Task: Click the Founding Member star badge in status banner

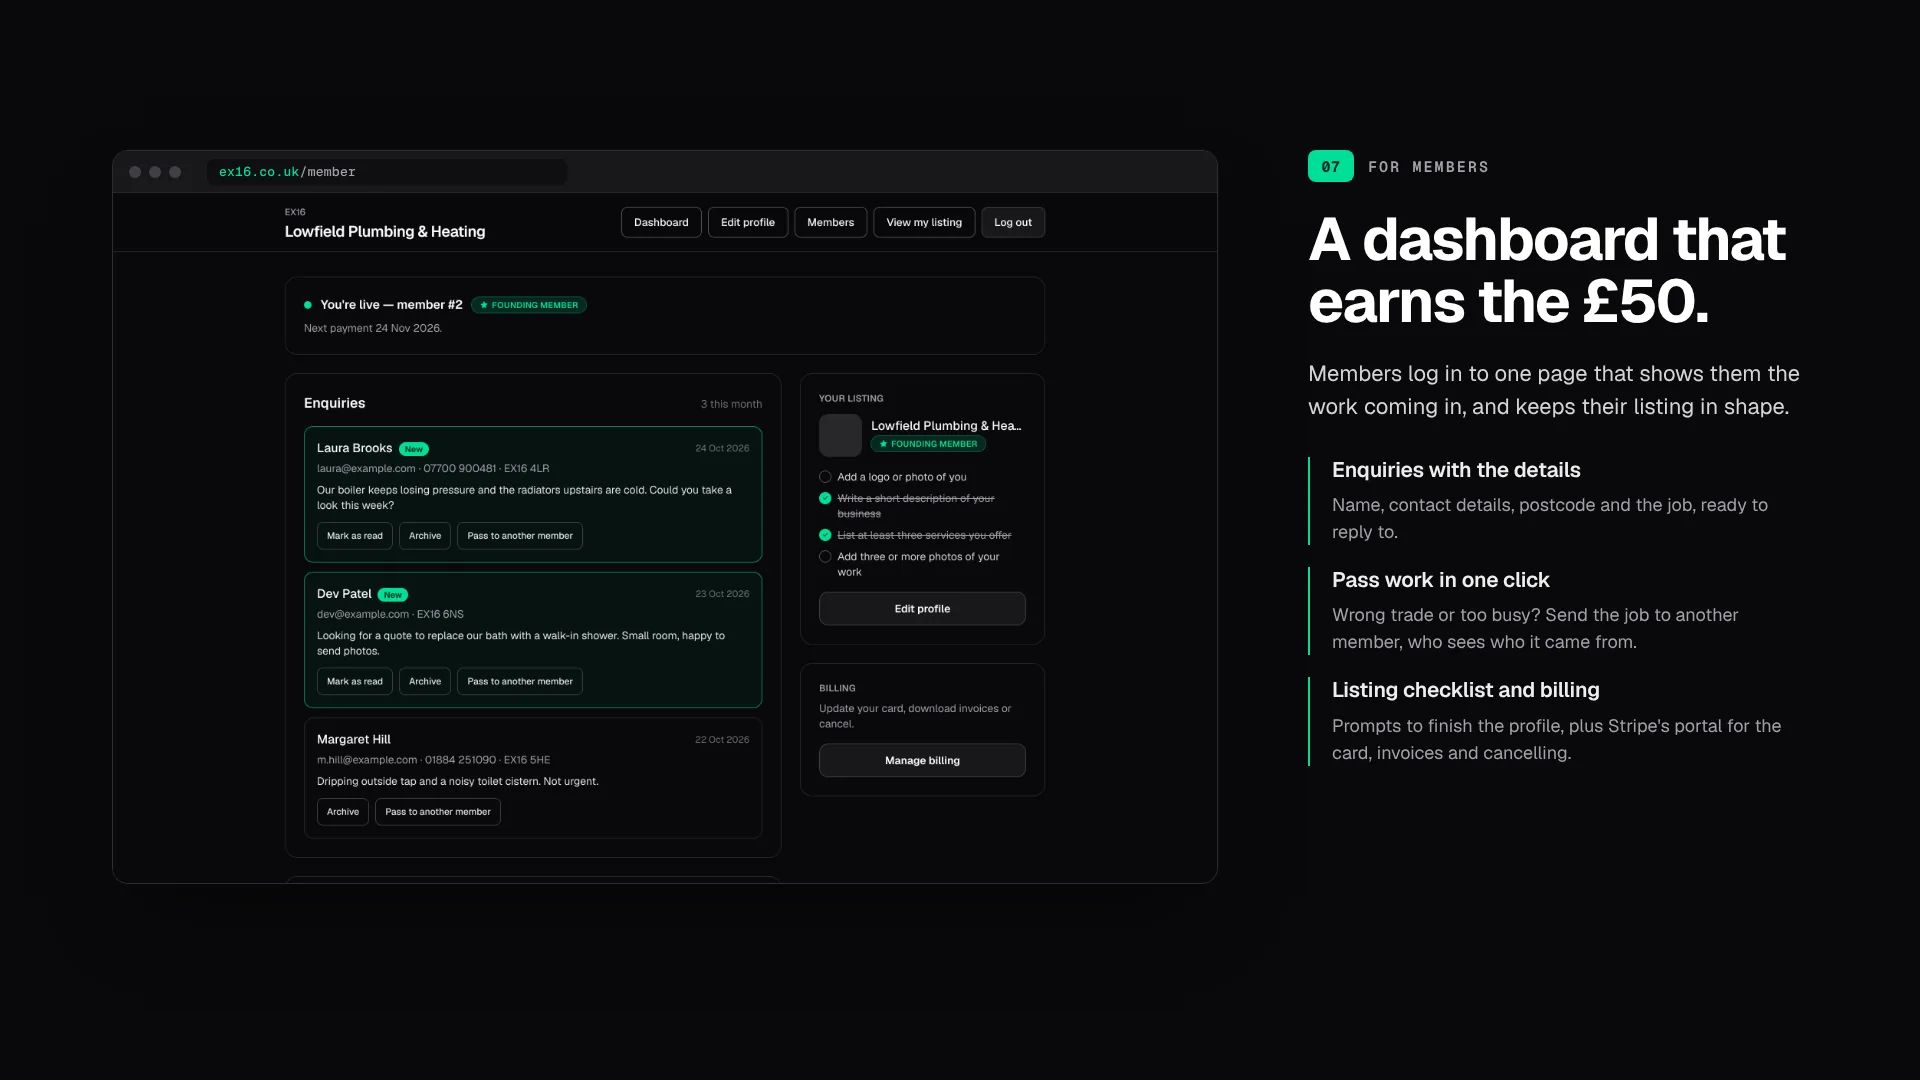Action: click(x=529, y=305)
